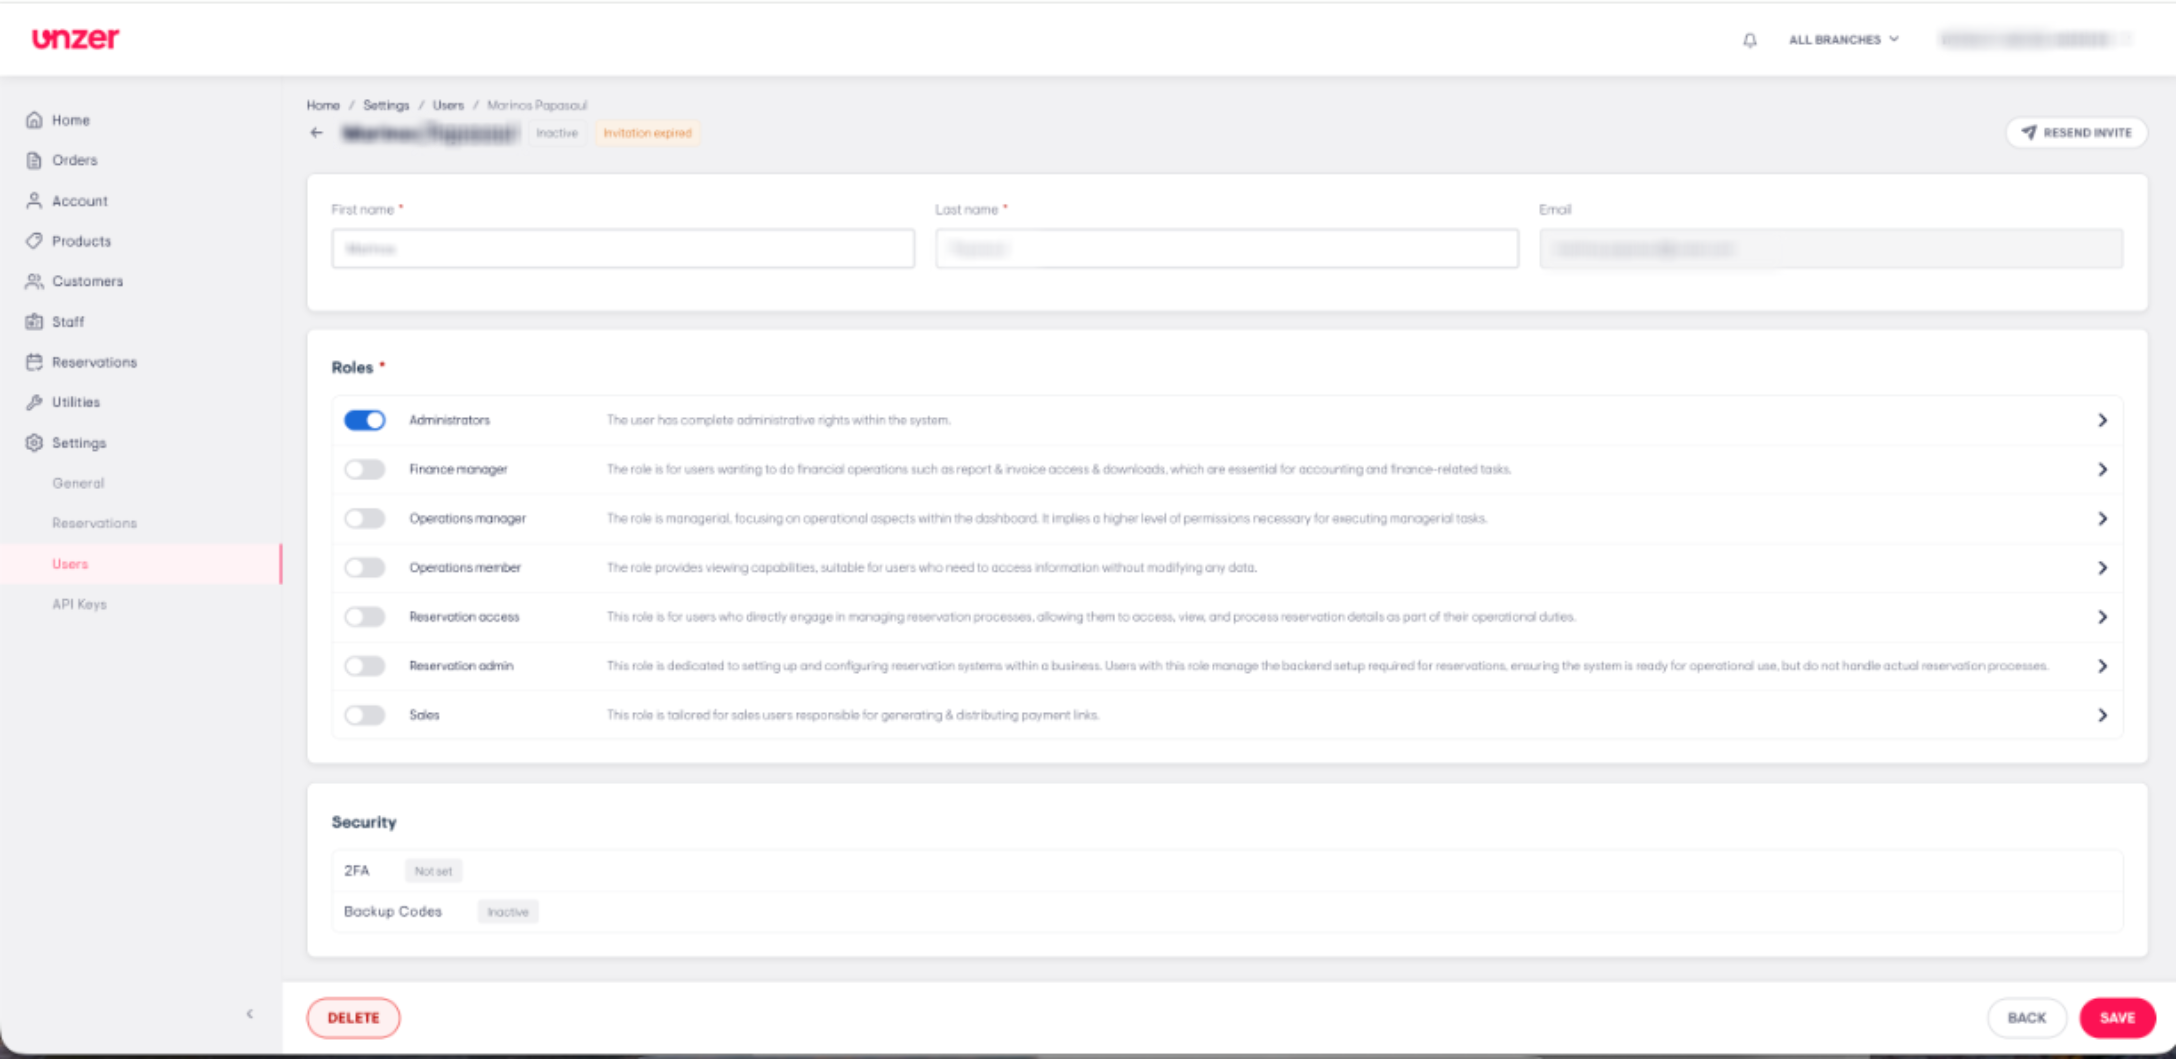2176x1059 pixels.
Task: Enable the Finance manager role toggle
Action: tap(364, 469)
